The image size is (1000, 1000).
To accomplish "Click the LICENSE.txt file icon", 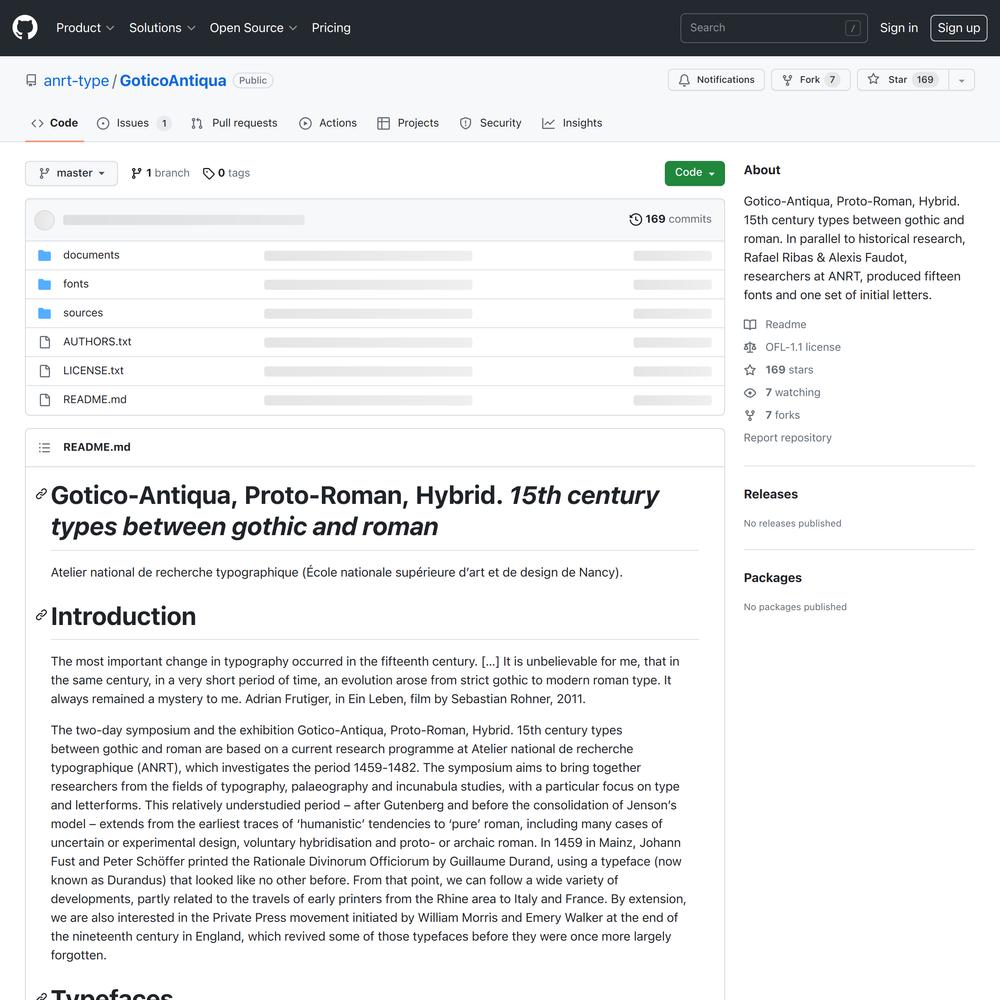I will tap(45, 371).
